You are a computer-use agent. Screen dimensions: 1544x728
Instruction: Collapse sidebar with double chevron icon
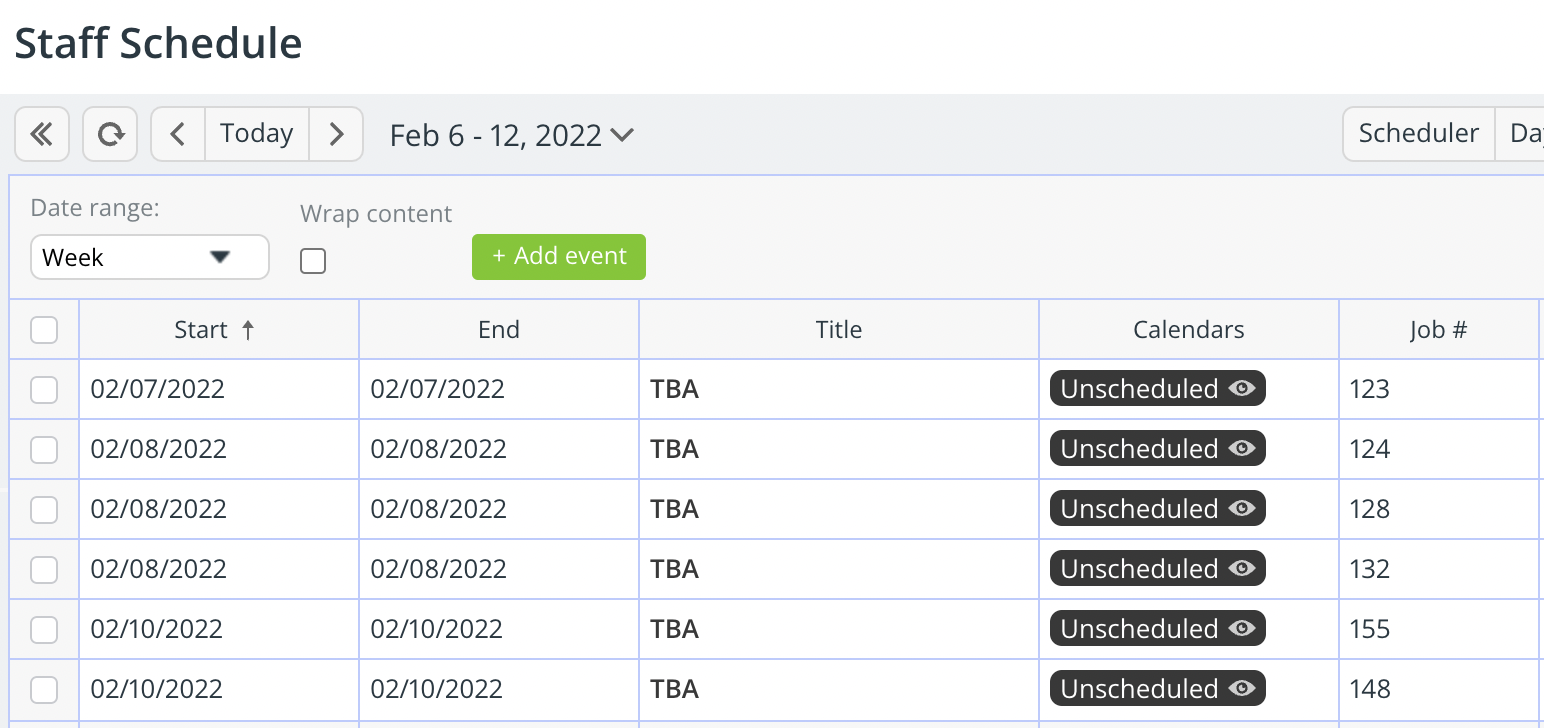coord(42,134)
